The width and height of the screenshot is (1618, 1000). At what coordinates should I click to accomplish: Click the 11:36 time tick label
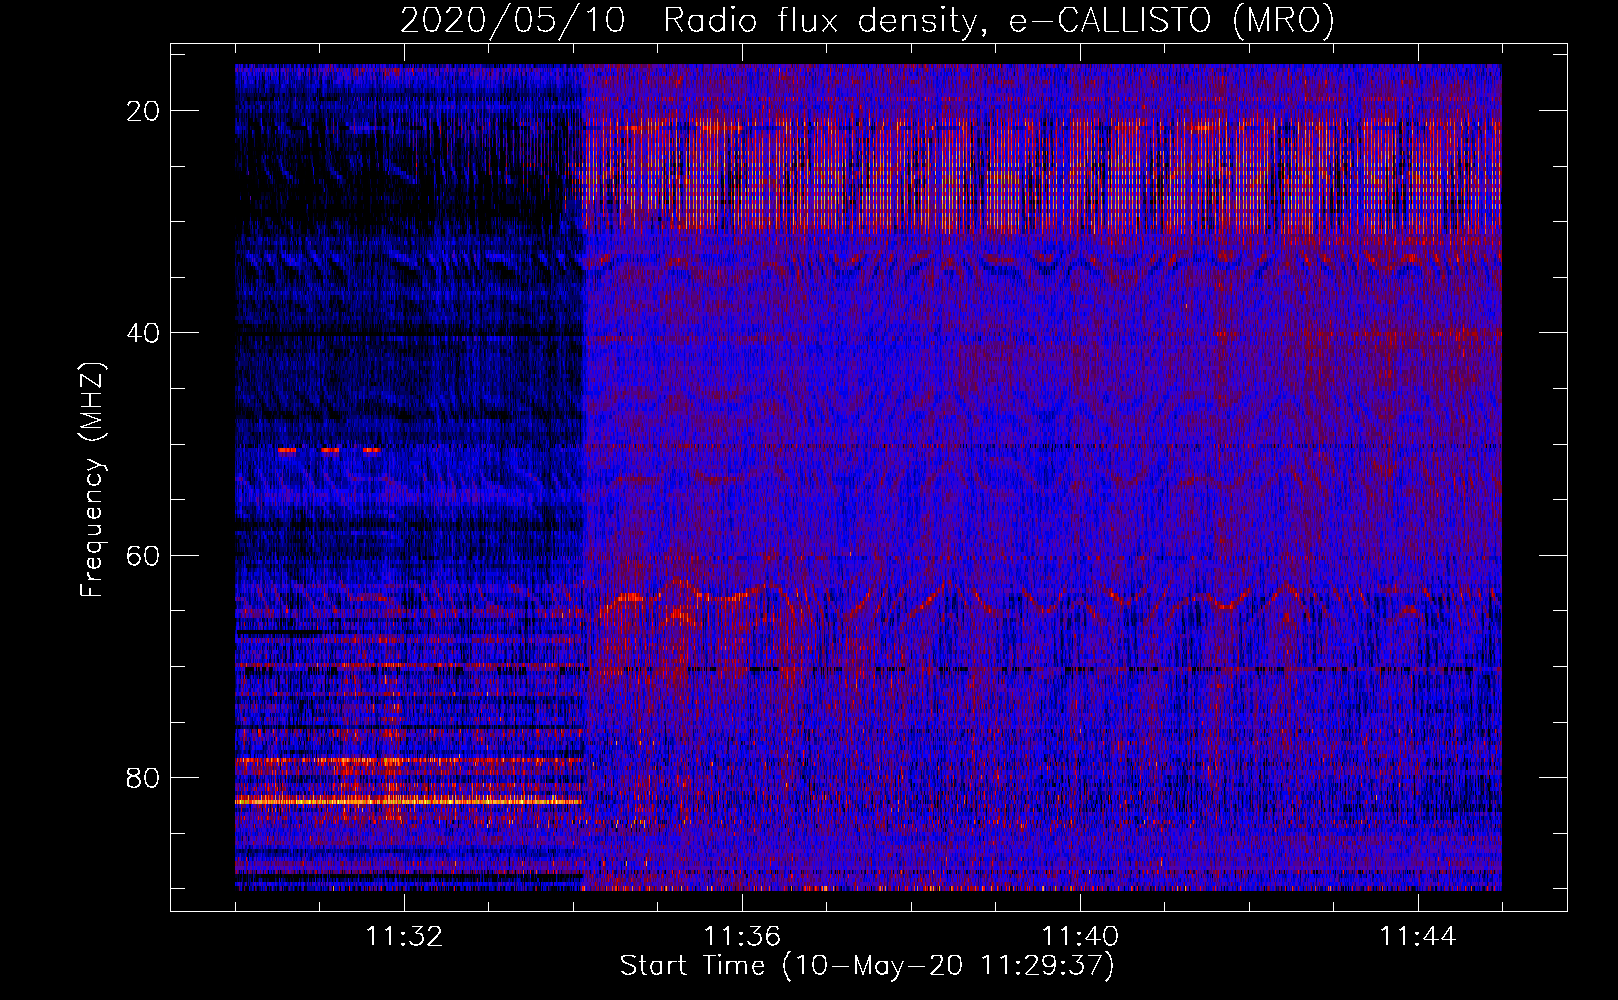742,937
